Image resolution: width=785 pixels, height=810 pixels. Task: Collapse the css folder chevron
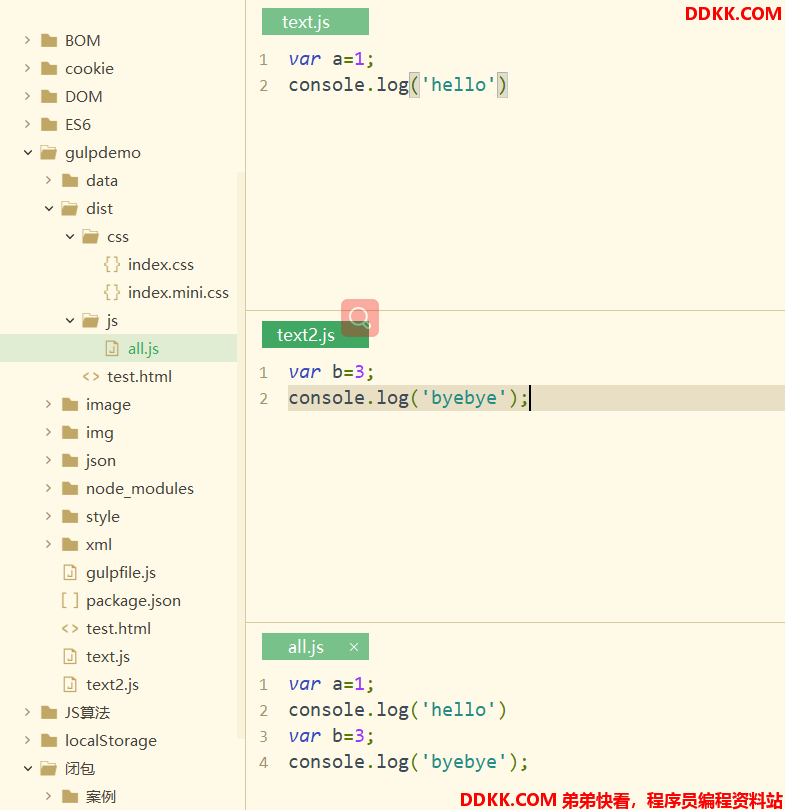(x=70, y=236)
